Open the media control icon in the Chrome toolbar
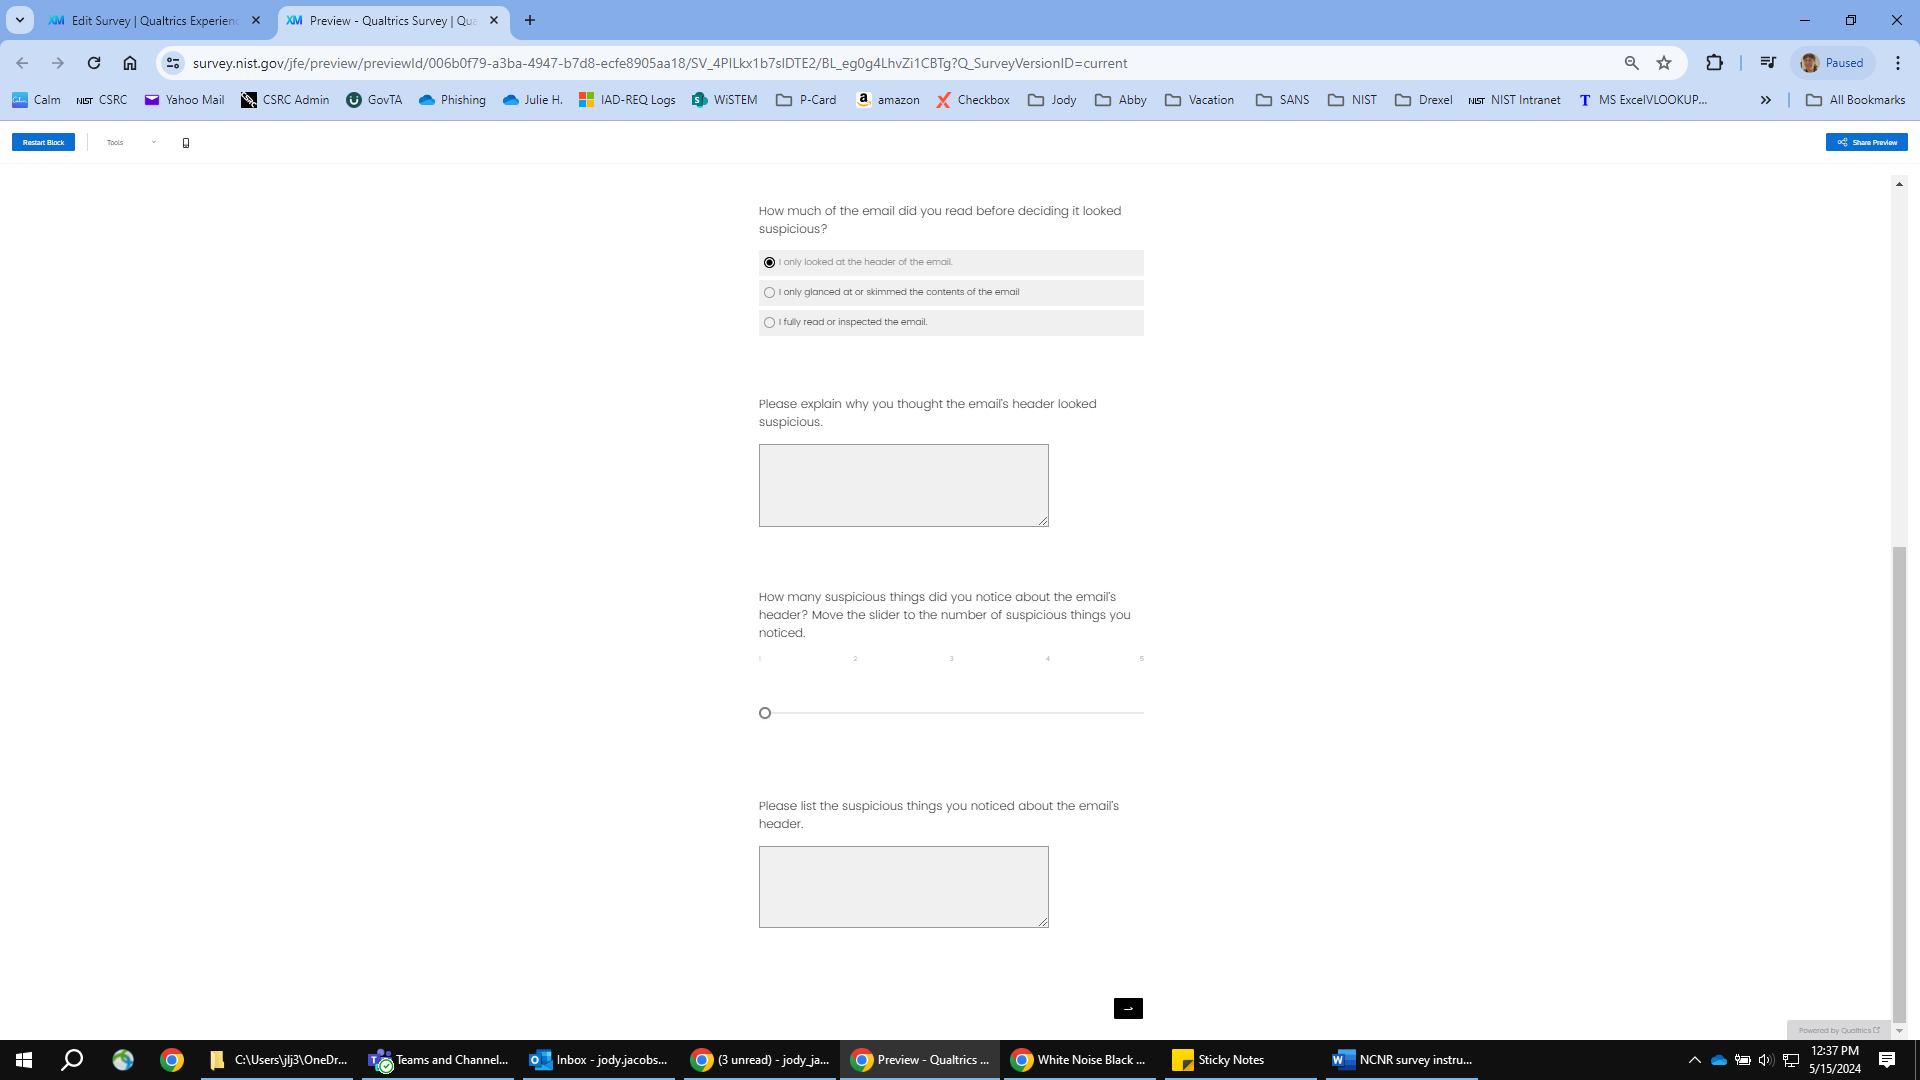This screenshot has height=1080, width=1920. coord(1768,63)
